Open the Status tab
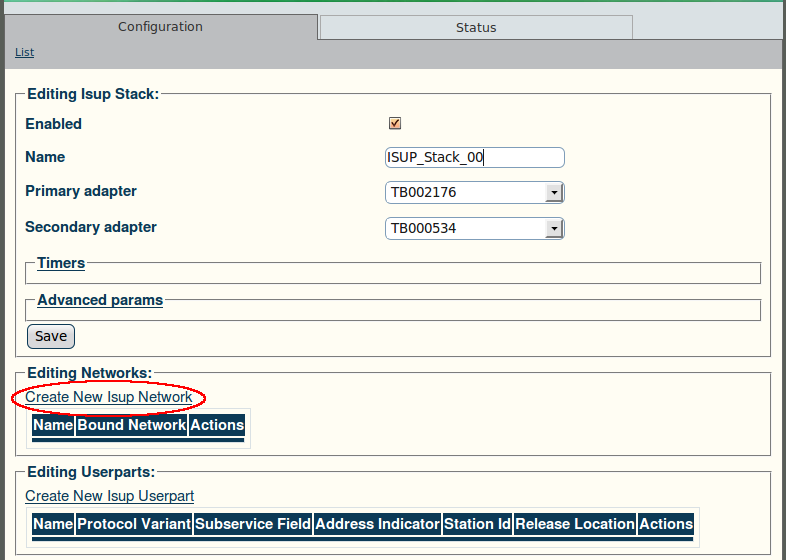Viewport: 786px width, 560px height. click(476, 28)
